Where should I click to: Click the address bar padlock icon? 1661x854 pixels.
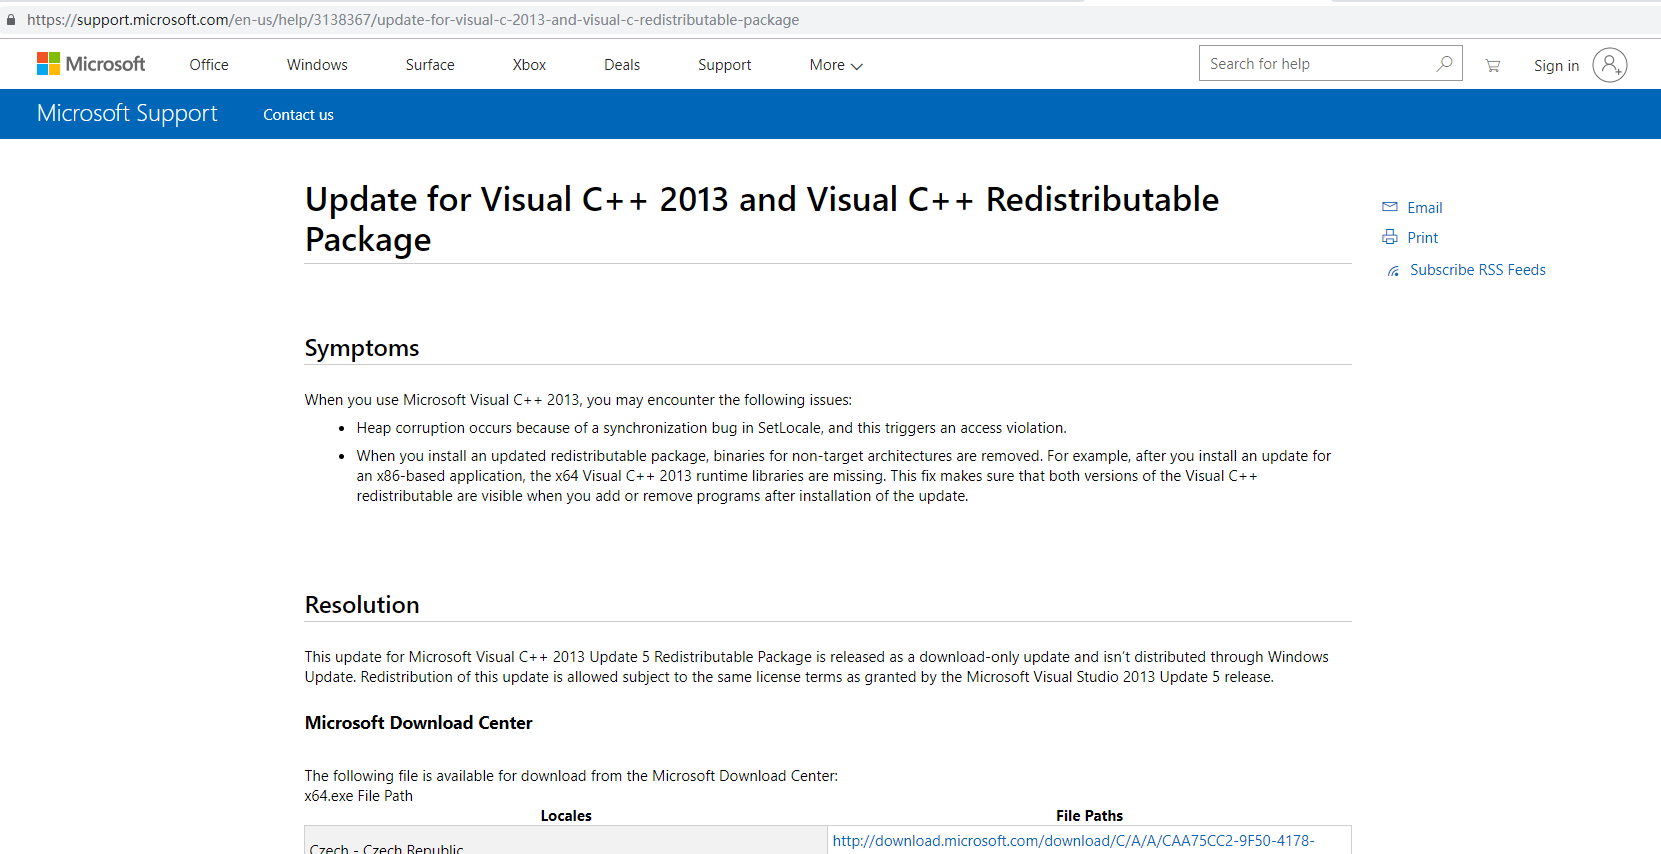[x=11, y=20]
